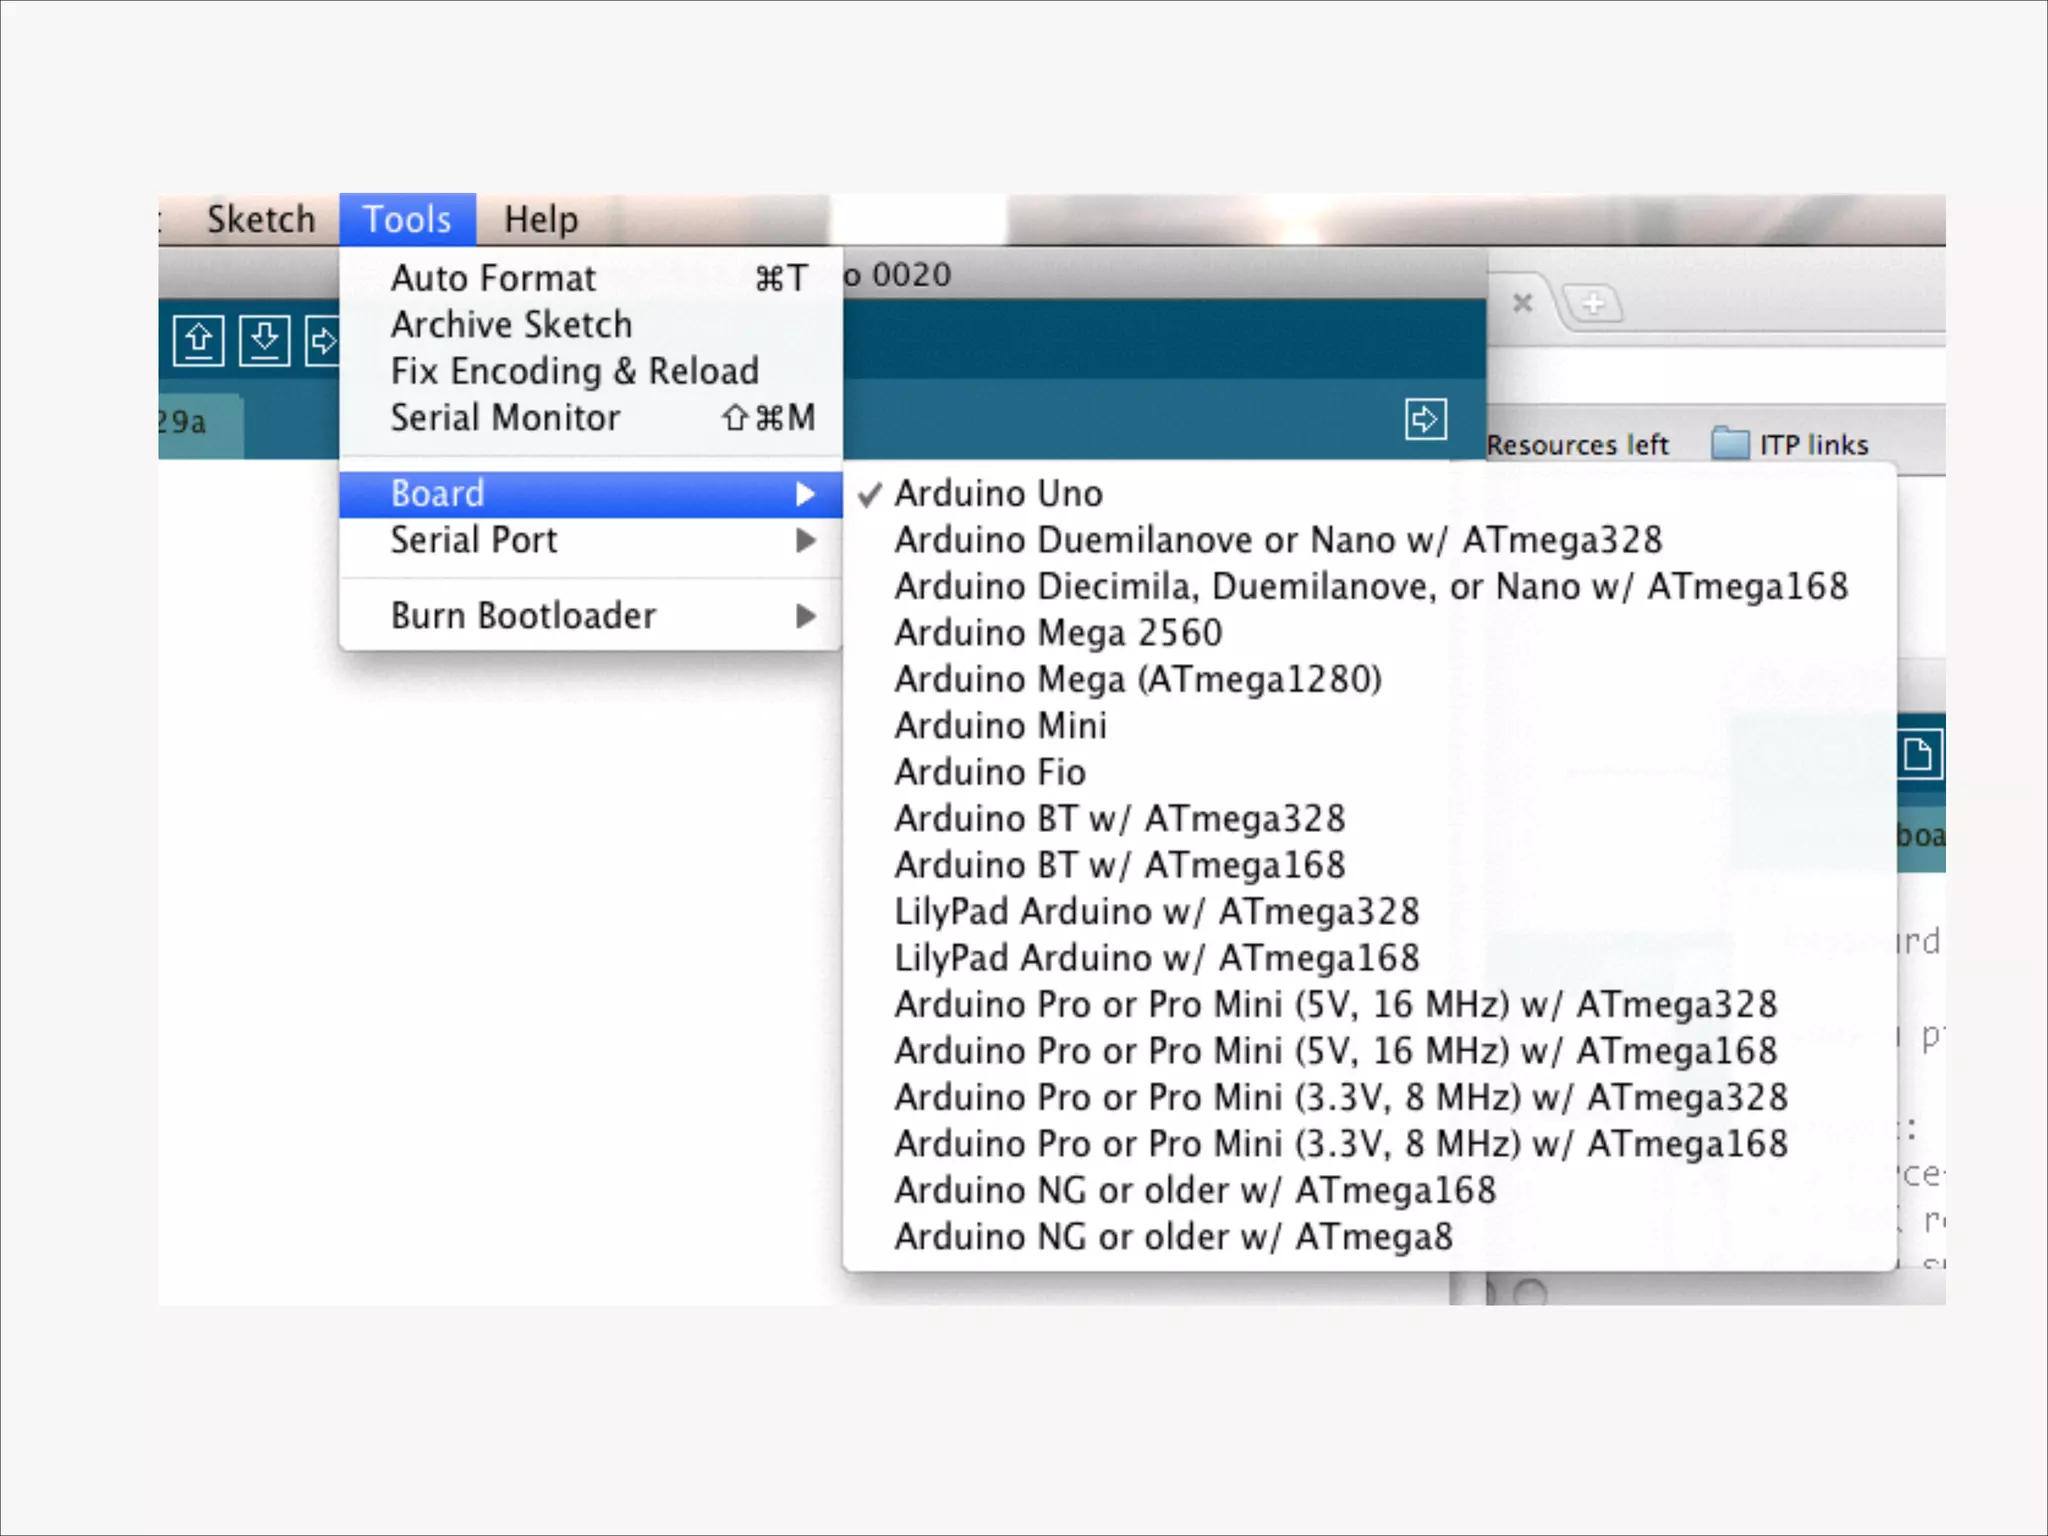Click the browser new tab plus button

1593,303
